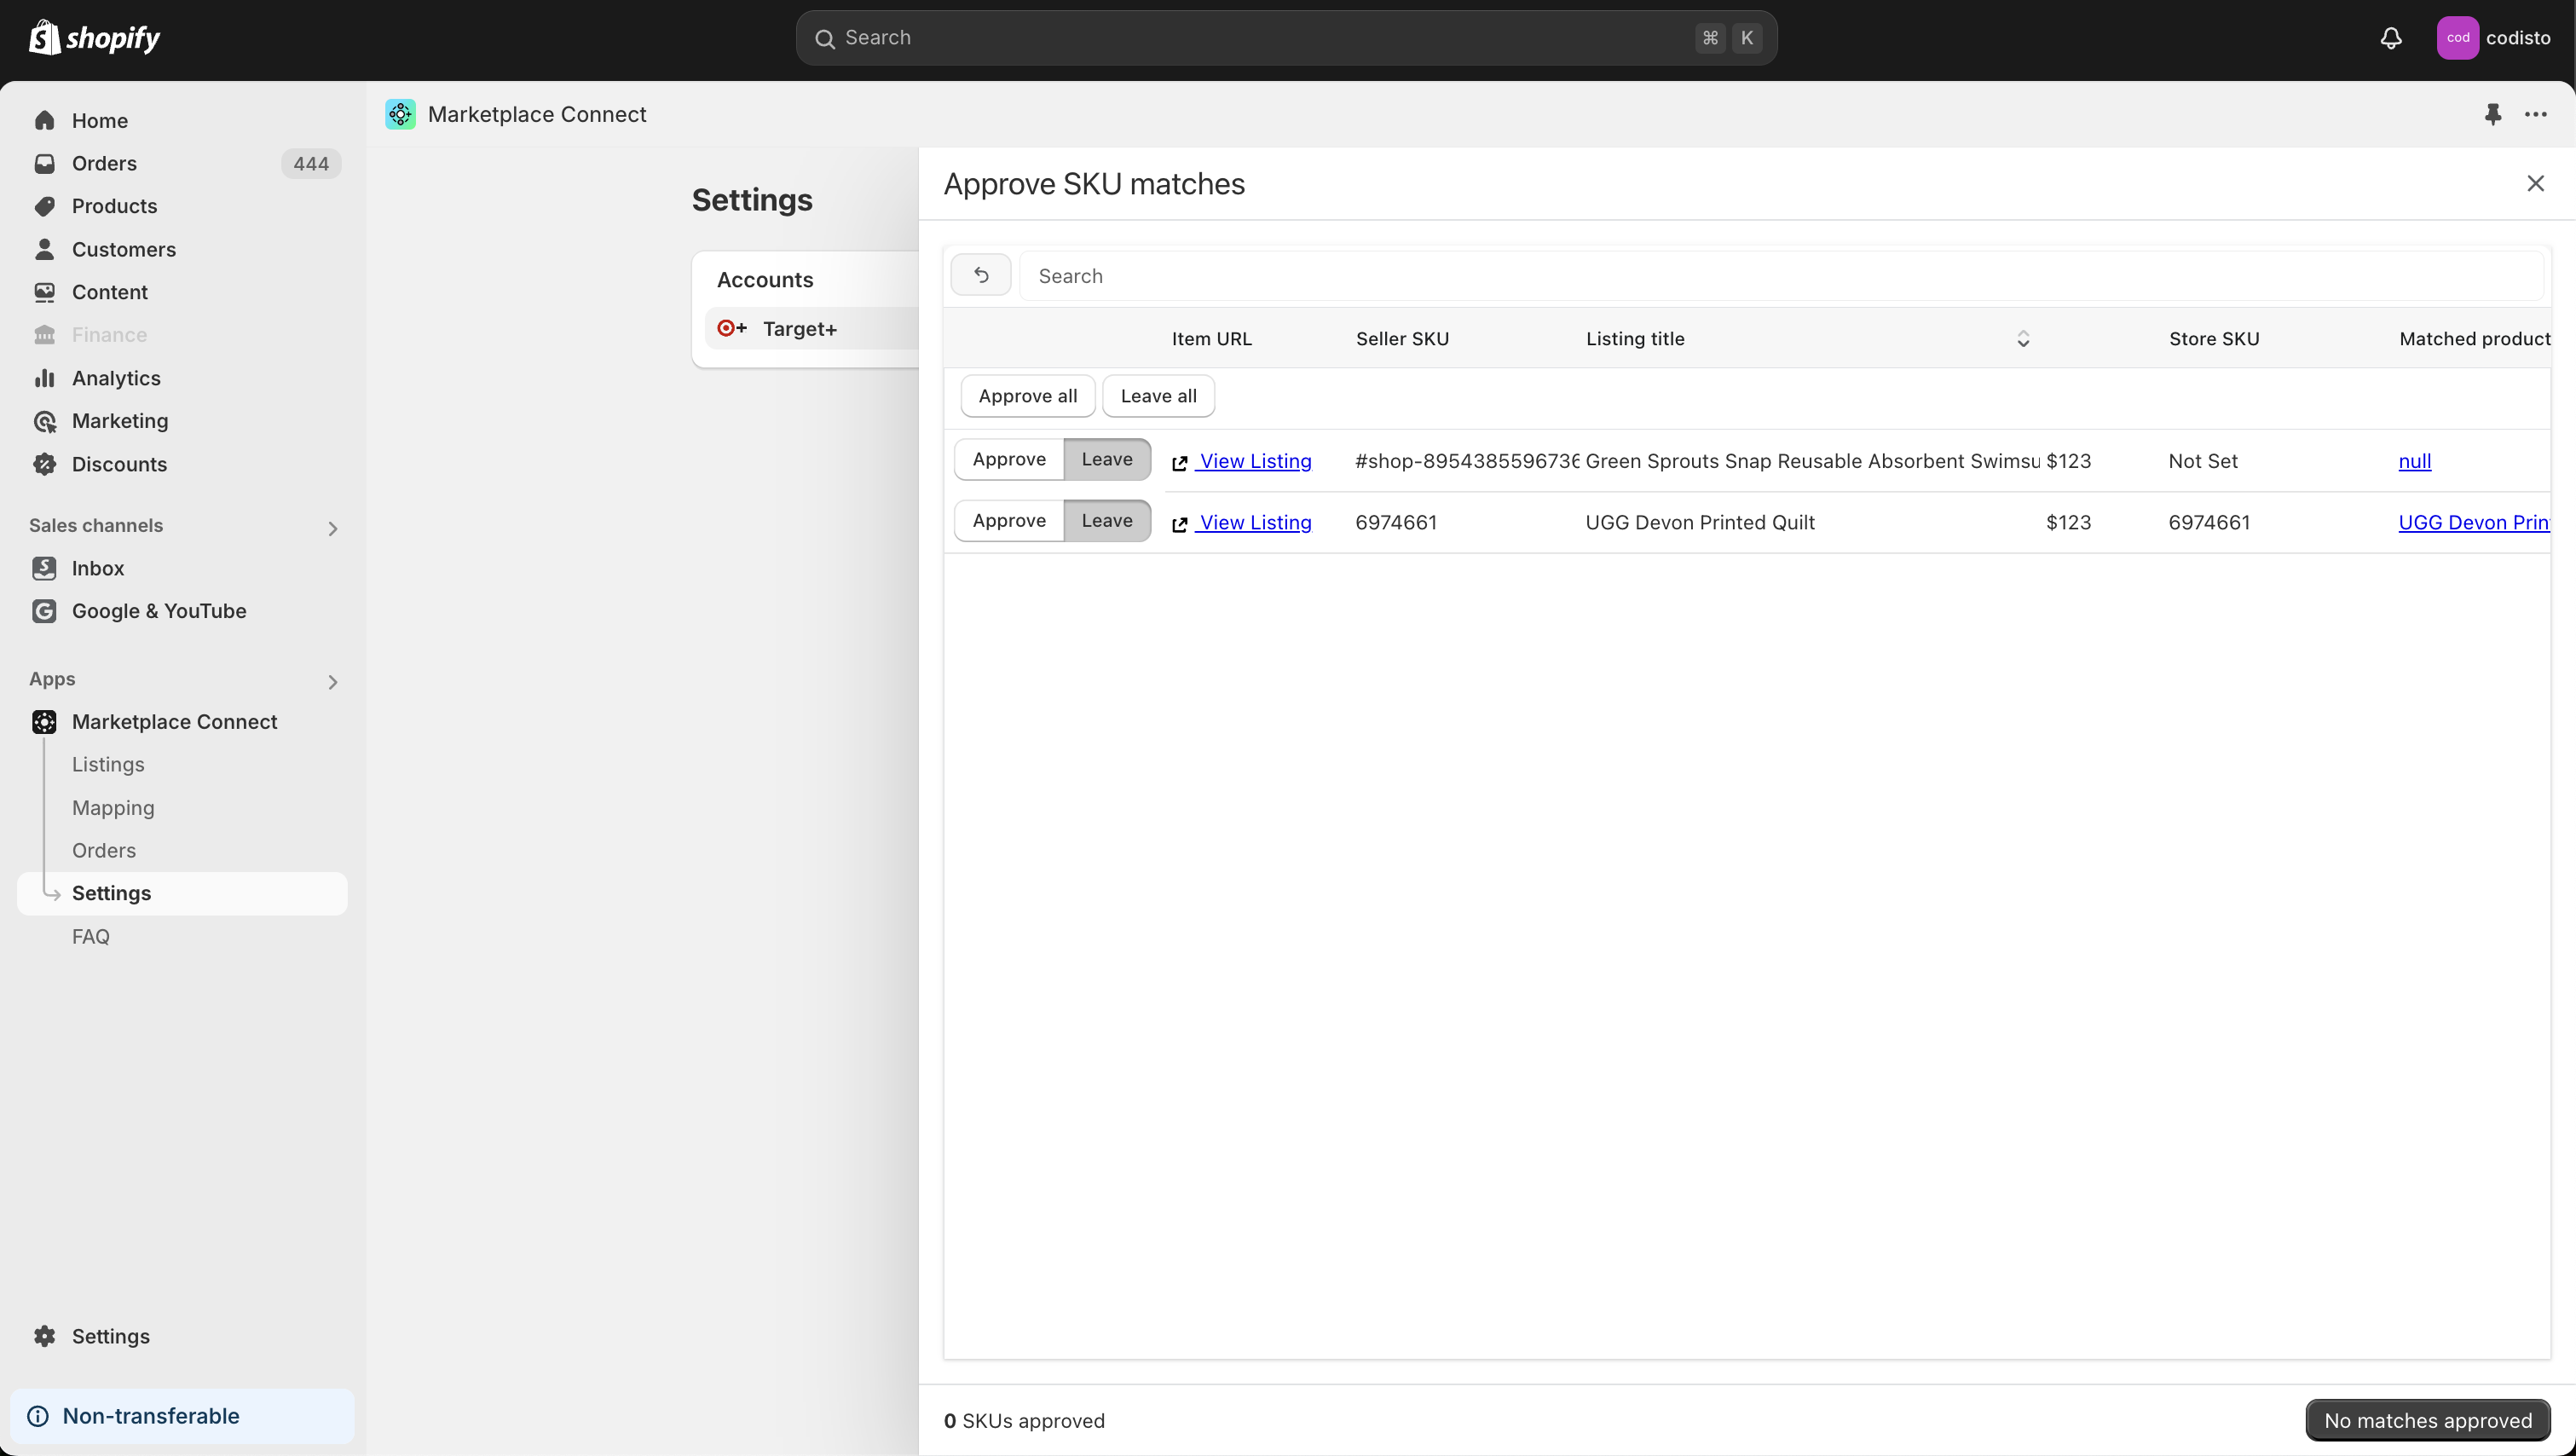
Task: Click the Finance bank icon
Action: tap(44, 335)
